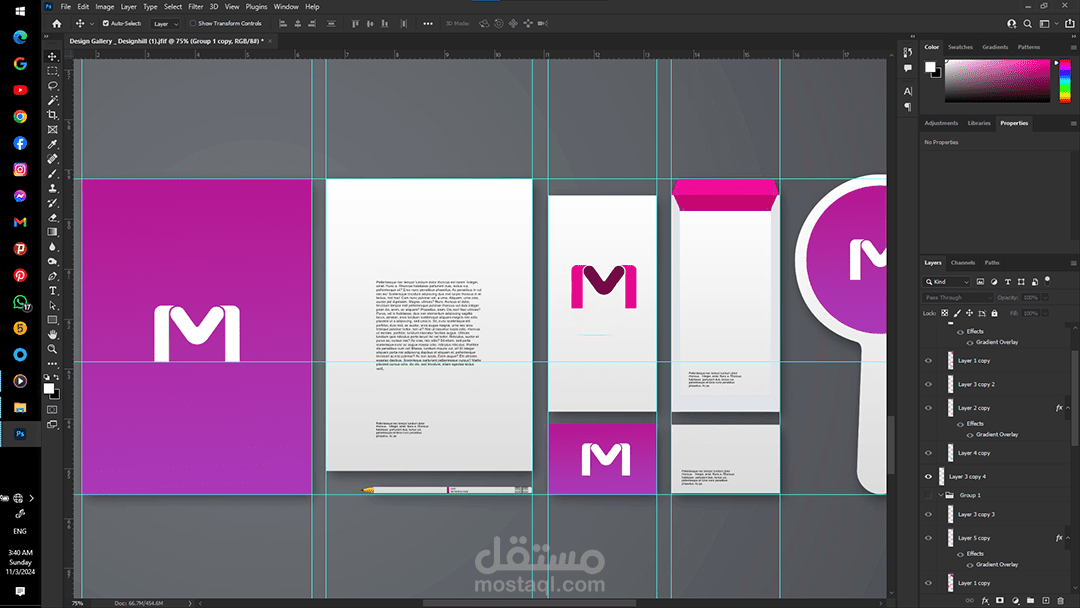Switch to the Channels tab
This screenshot has height=608, width=1080.
tap(962, 263)
